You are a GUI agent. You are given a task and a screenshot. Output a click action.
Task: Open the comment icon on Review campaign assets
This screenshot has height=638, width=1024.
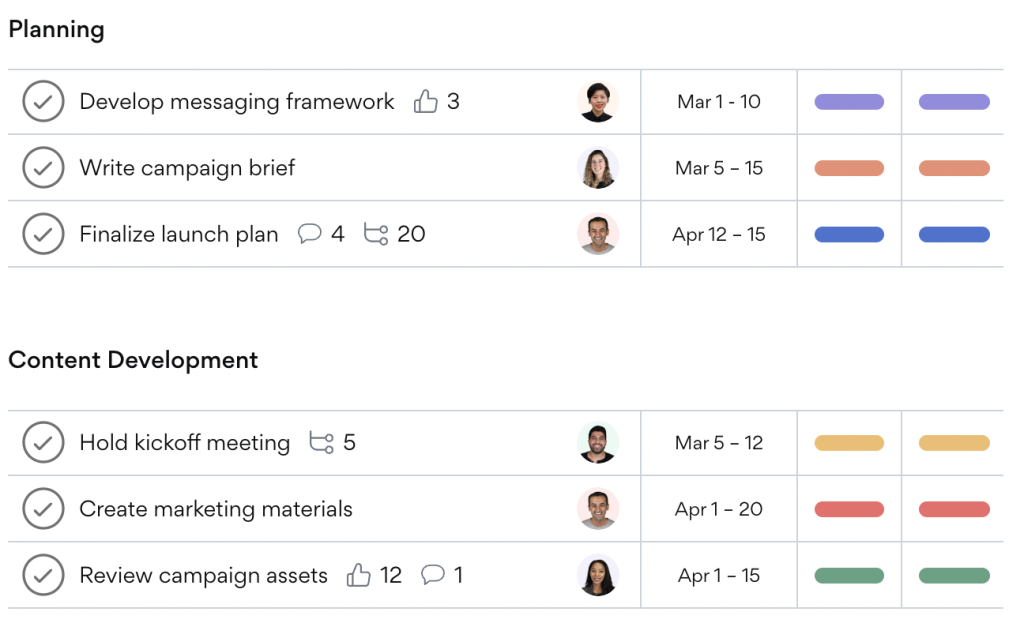[434, 575]
